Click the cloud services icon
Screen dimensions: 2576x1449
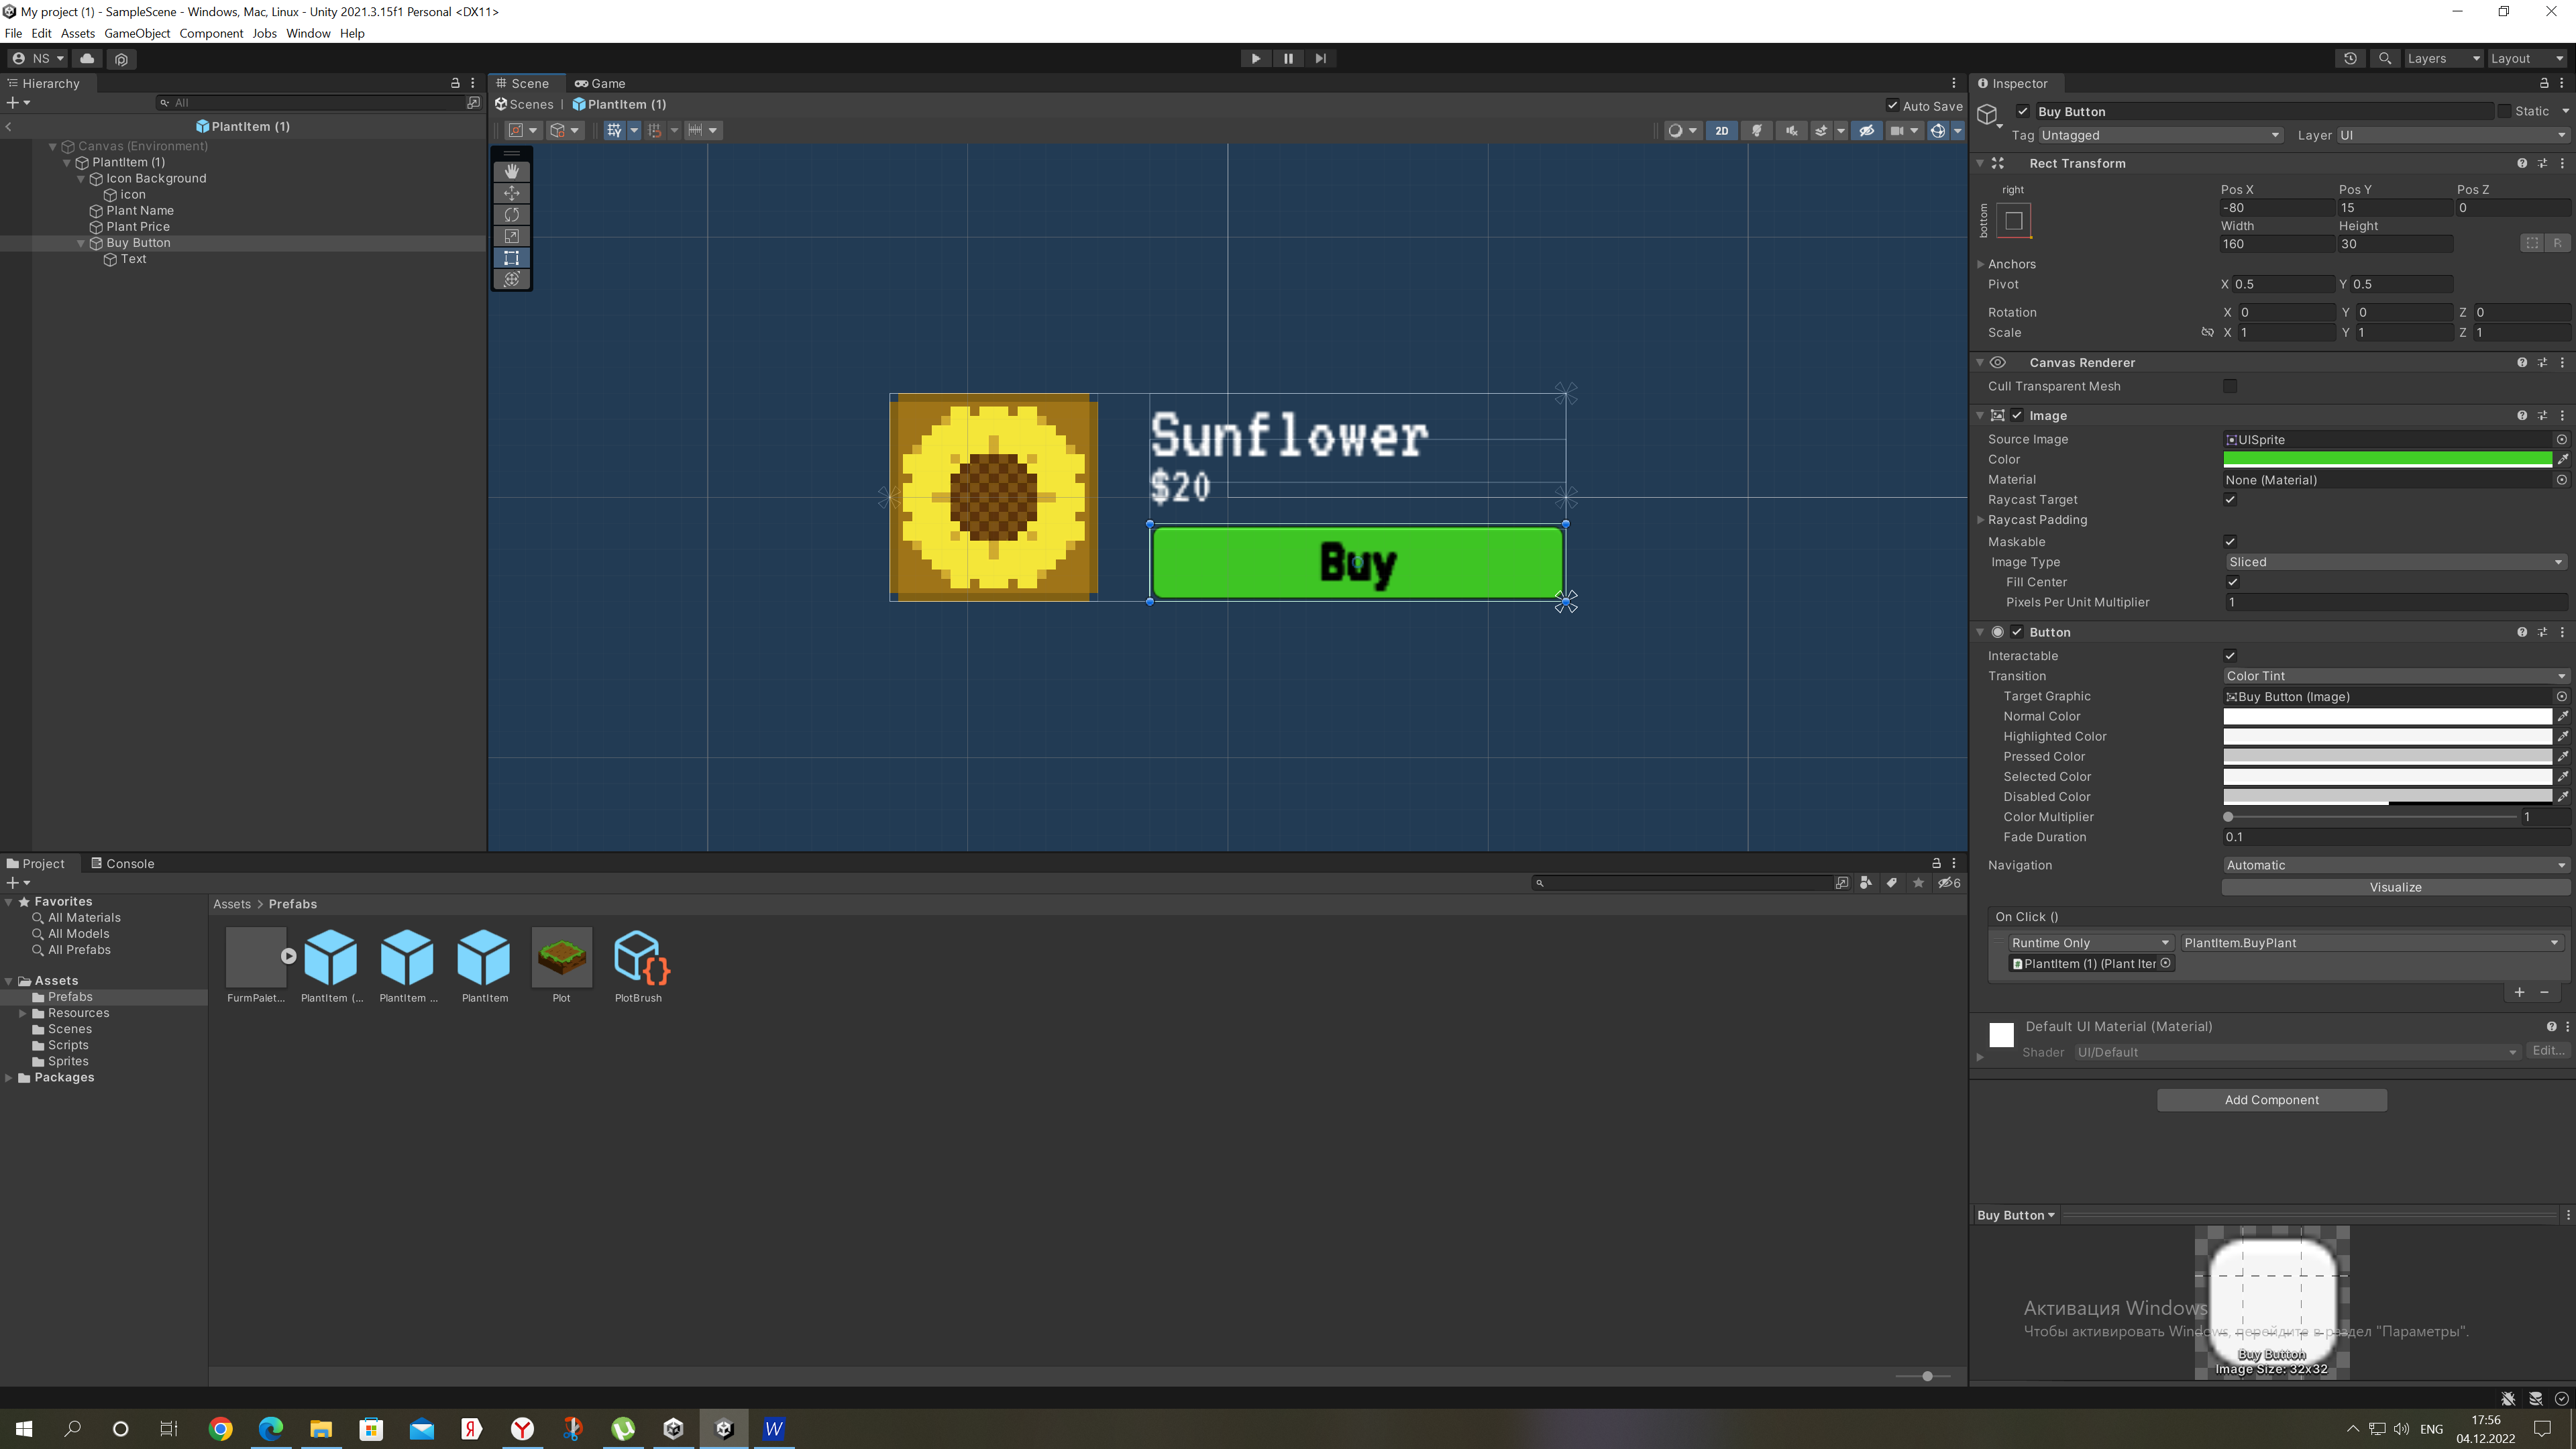[x=87, y=59]
